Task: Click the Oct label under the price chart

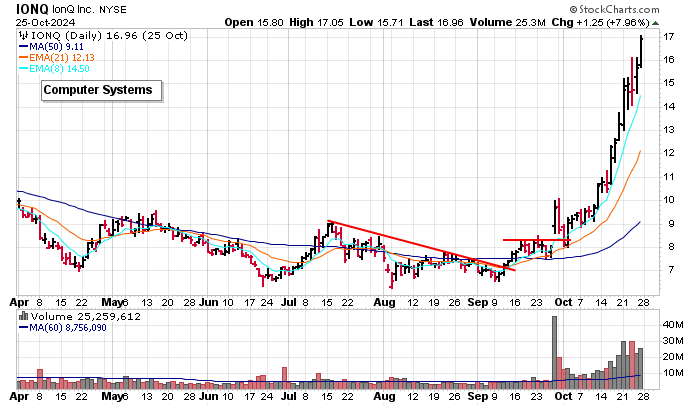Action: (x=563, y=302)
